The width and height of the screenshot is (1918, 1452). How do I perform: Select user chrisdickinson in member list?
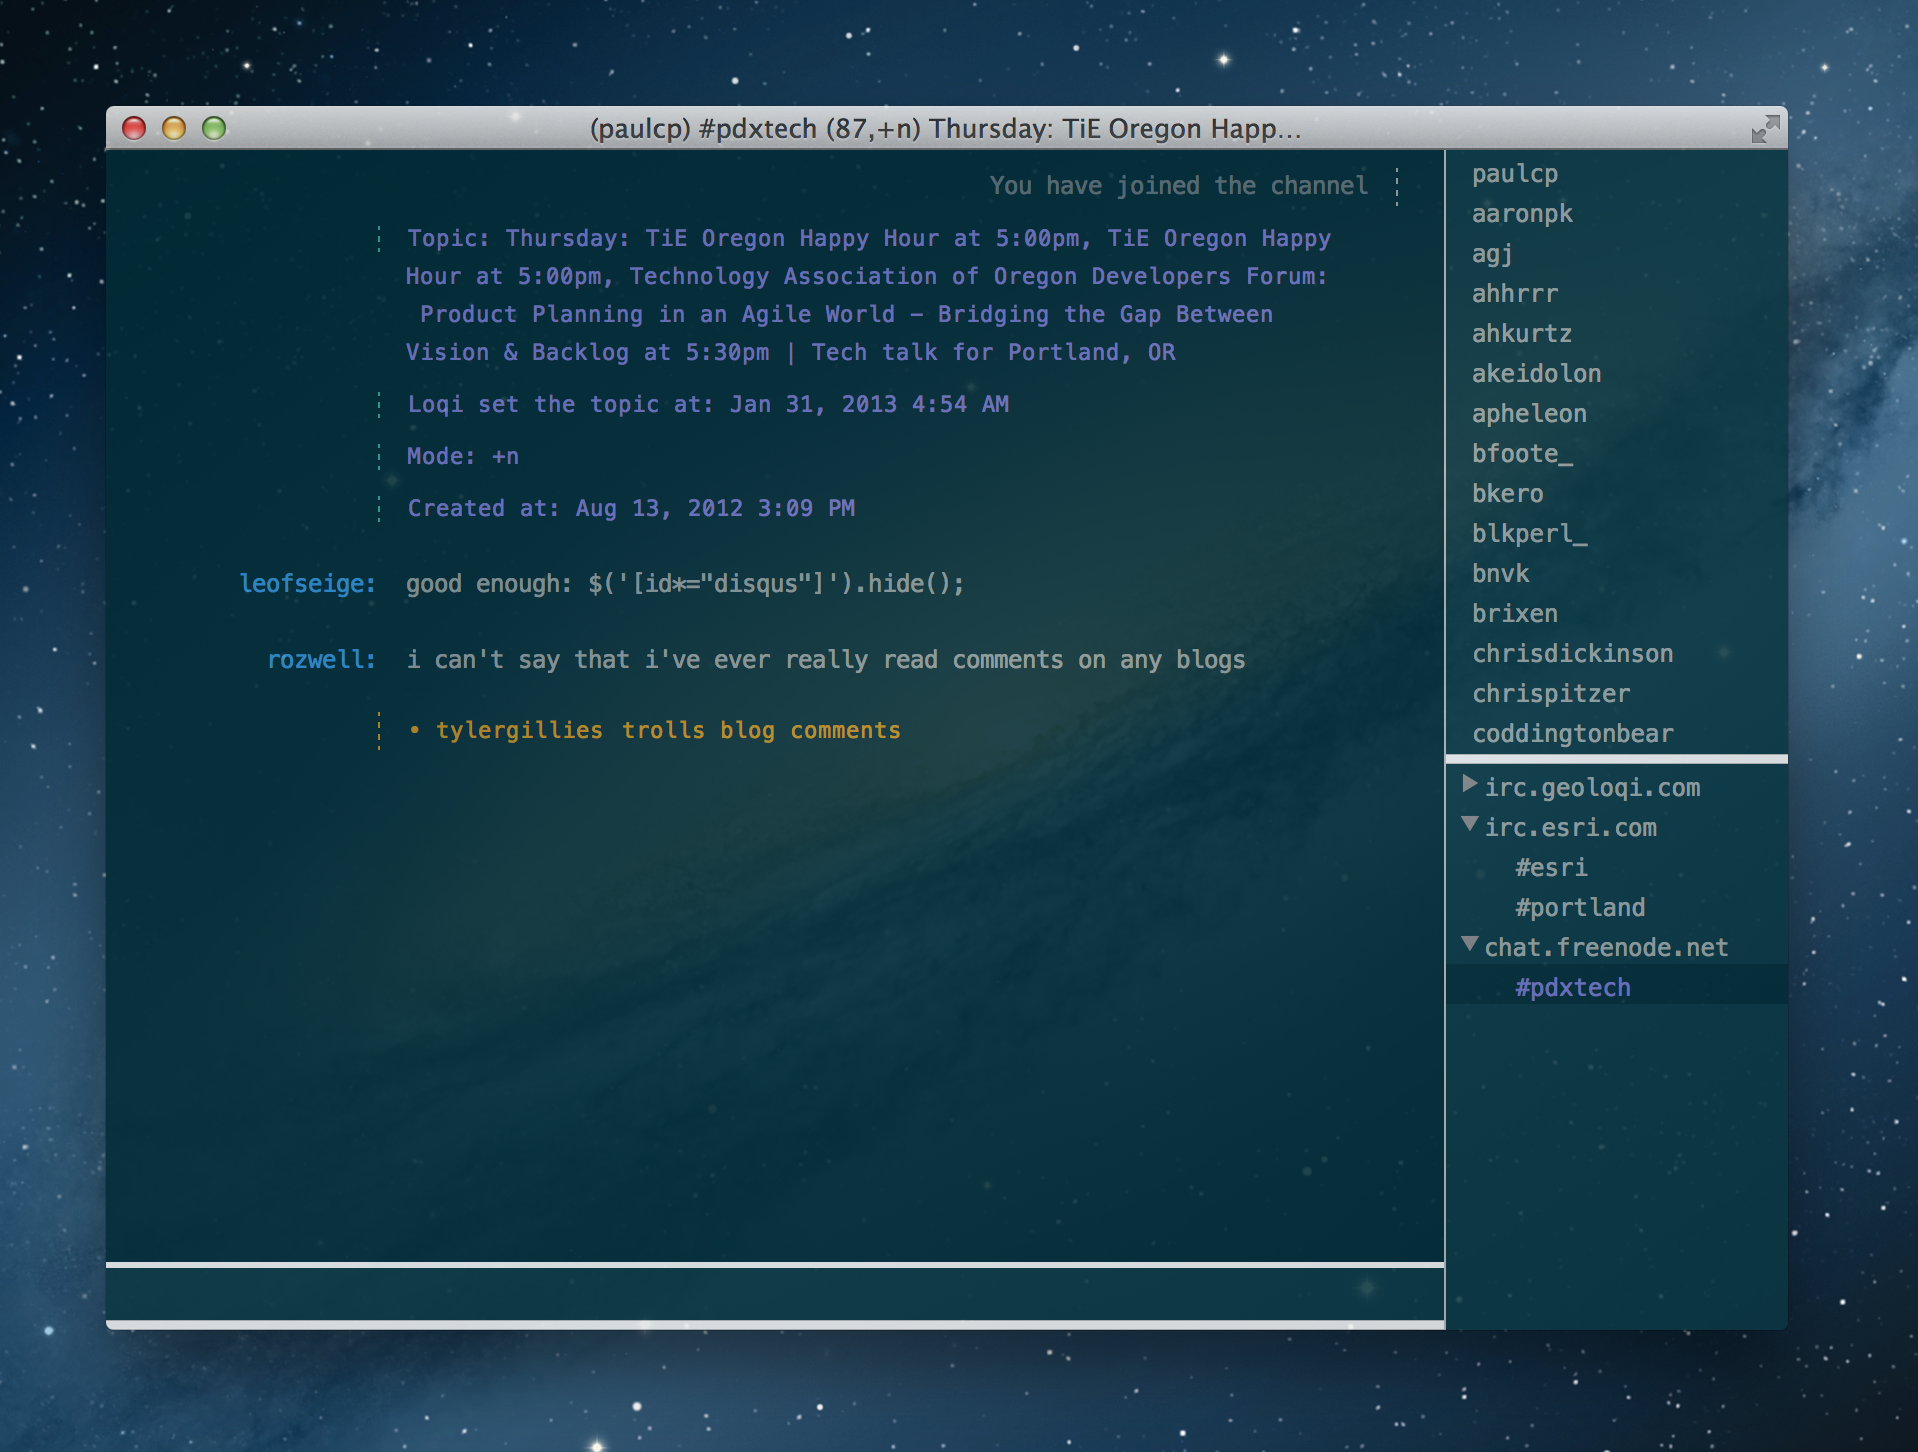tap(1572, 654)
